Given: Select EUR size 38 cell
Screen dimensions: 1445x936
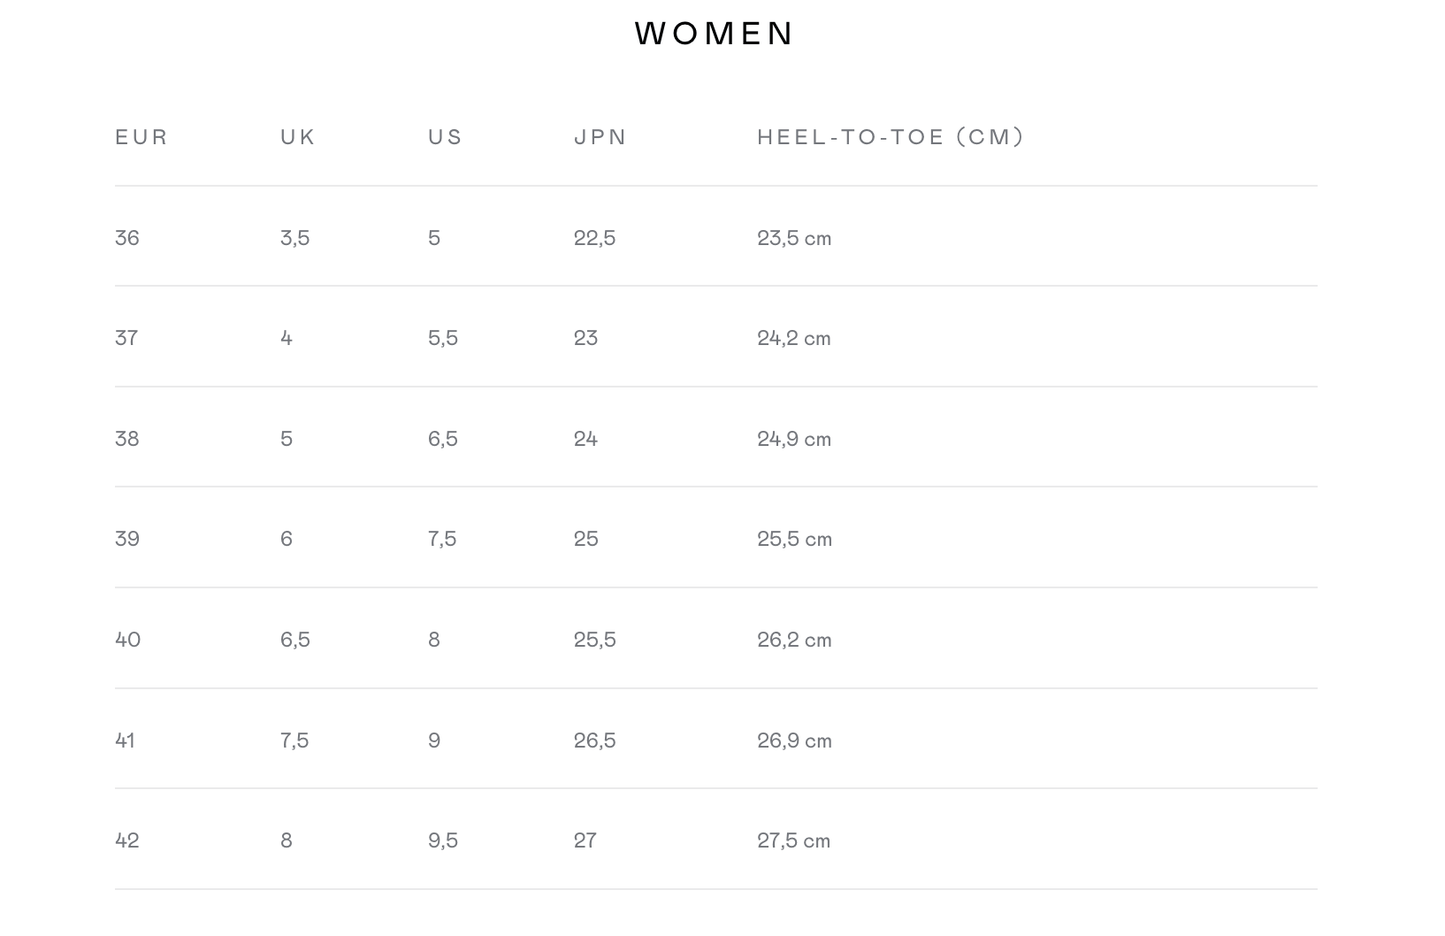Looking at the screenshot, I should tap(127, 439).
